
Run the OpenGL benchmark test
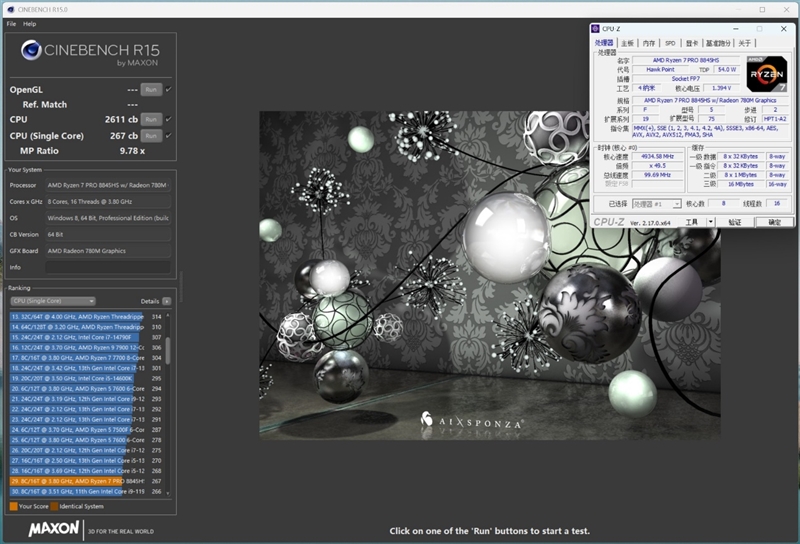(x=150, y=89)
